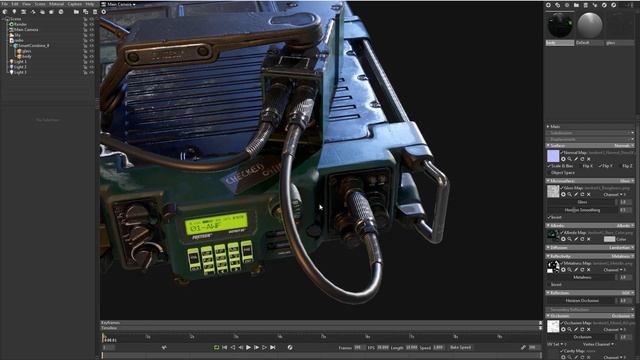Select Light 2 in scene tree
Viewport: 640px width, 360px height.
[x=20, y=67]
